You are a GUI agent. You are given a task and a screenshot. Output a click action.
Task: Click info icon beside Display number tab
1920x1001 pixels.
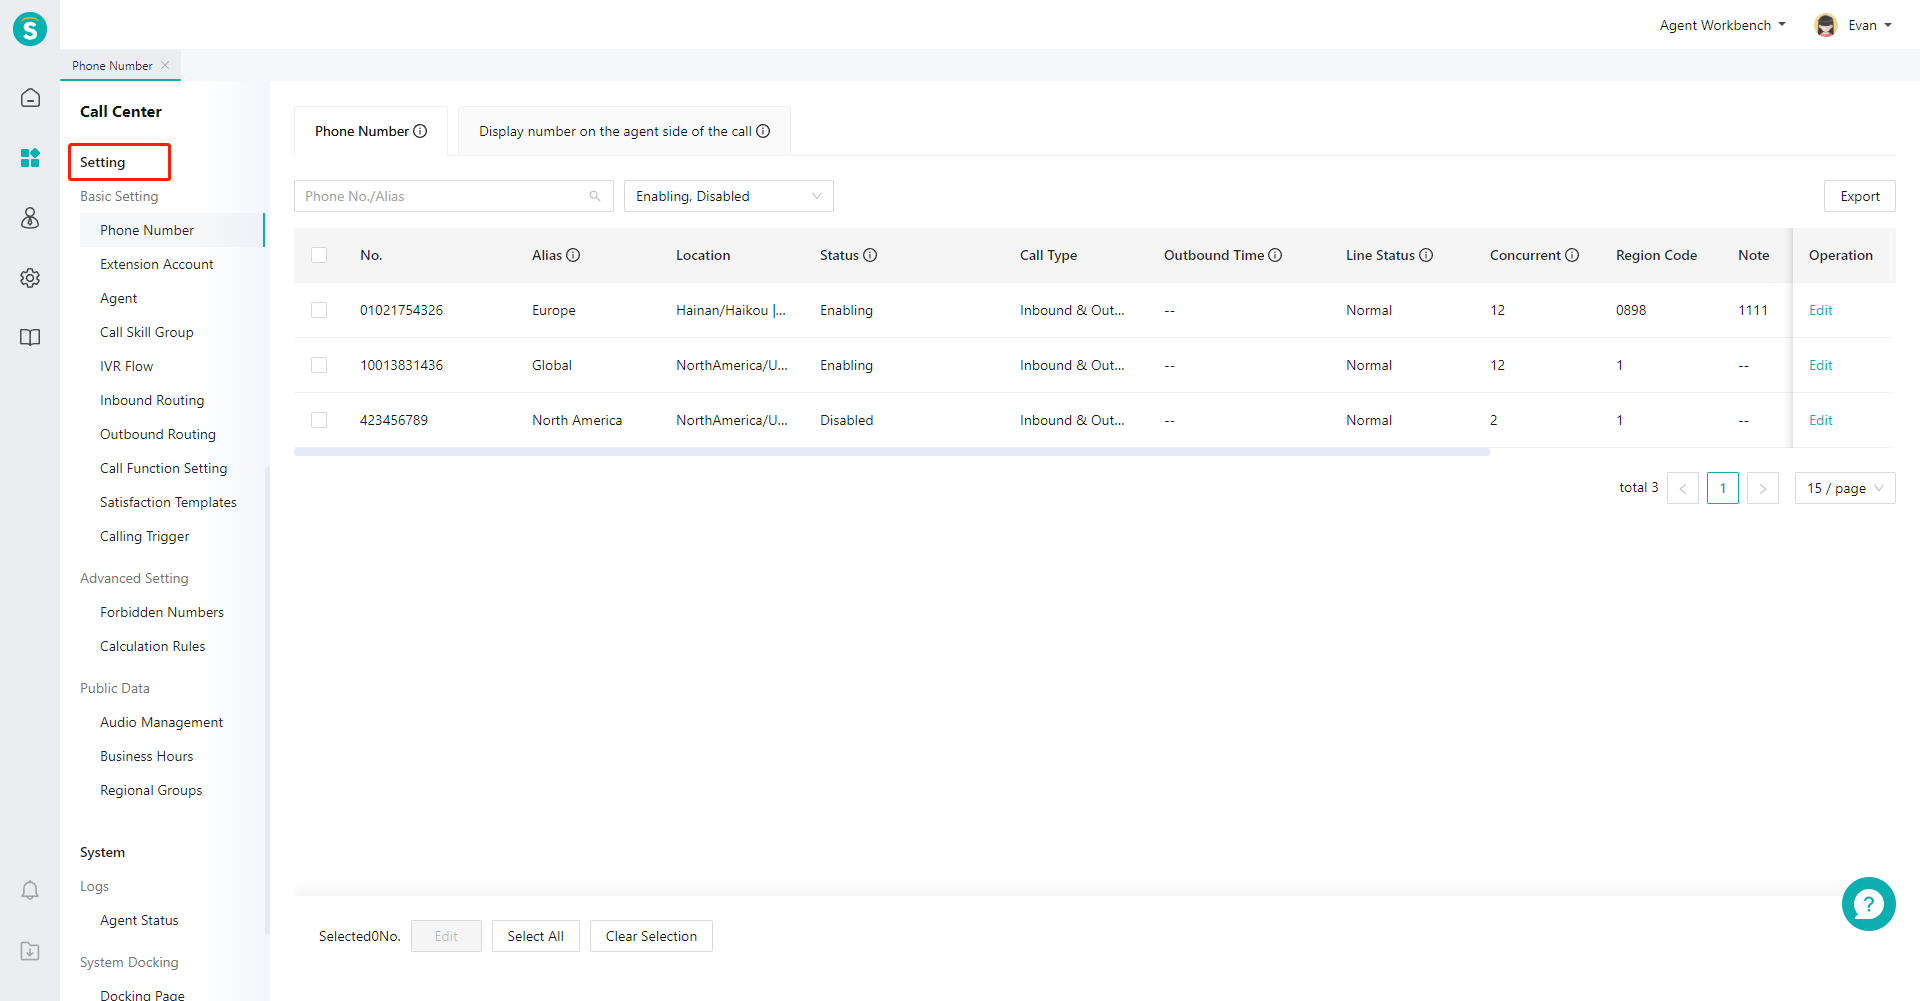[x=763, y=131]
